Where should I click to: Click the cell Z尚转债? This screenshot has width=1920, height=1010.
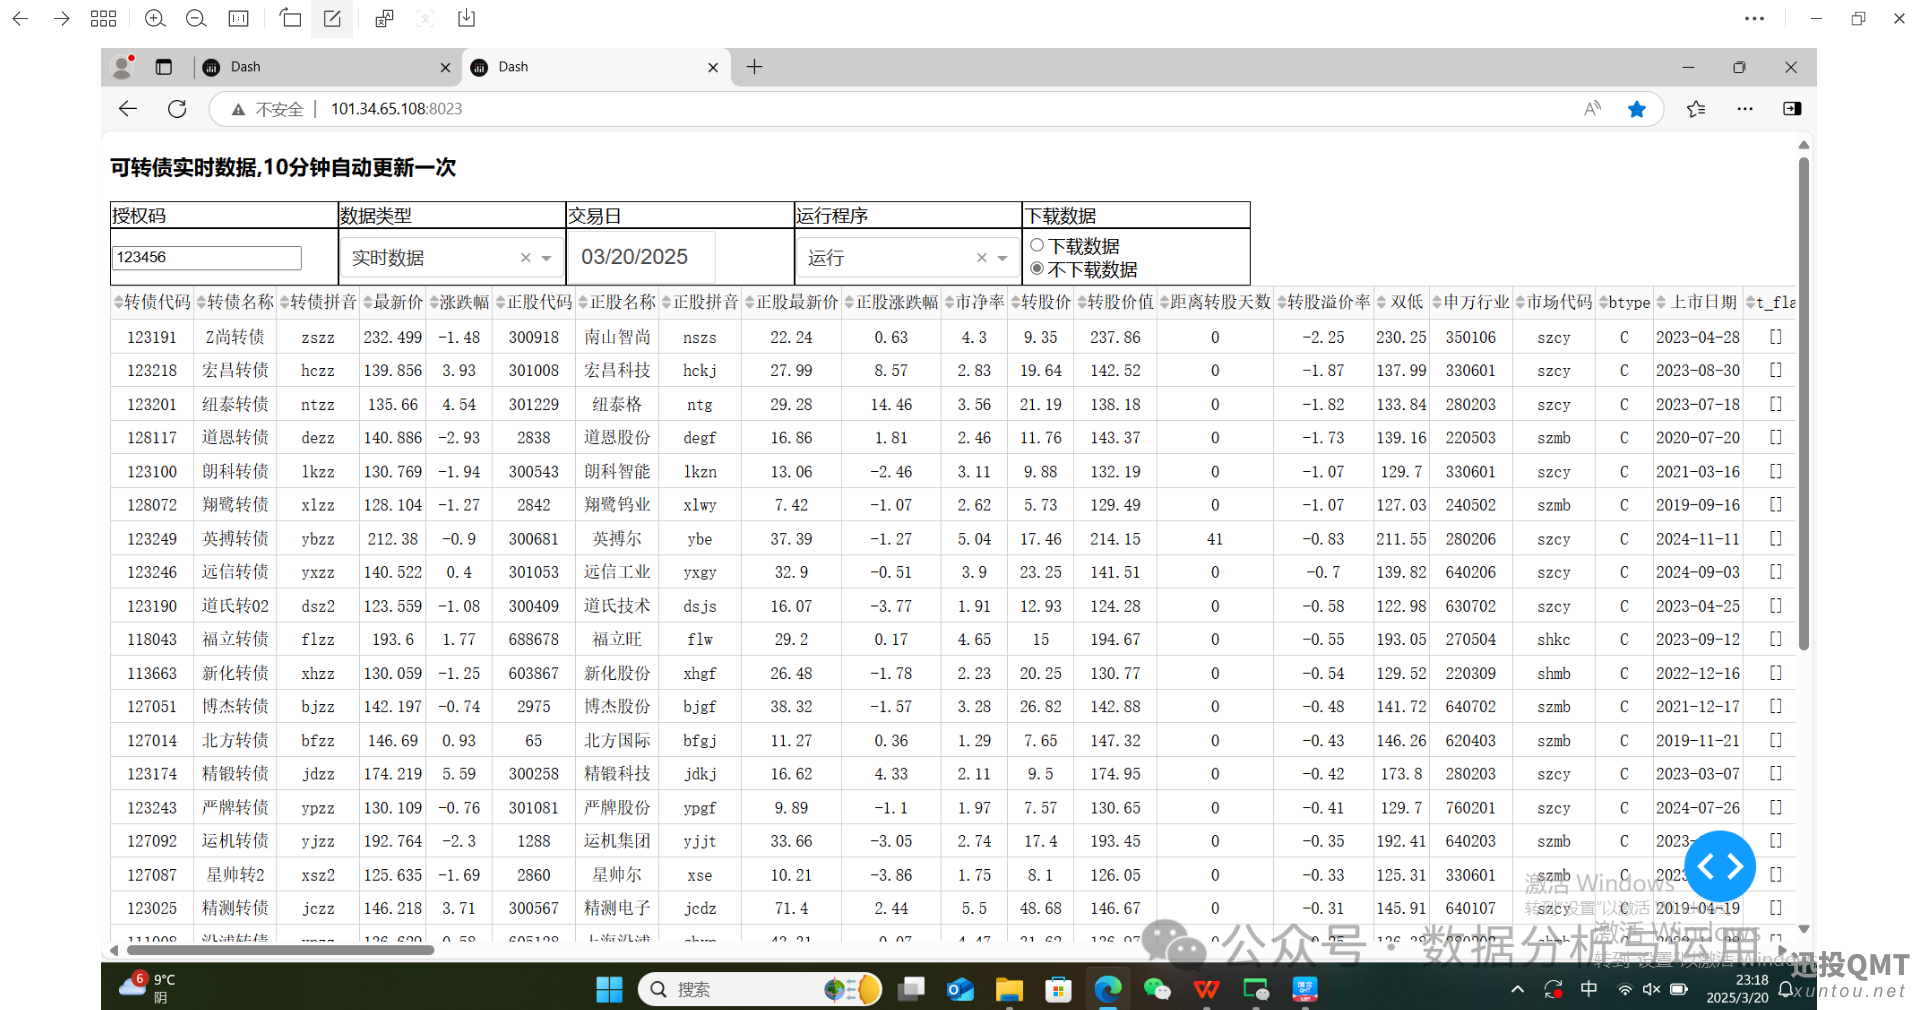(235, 337)
